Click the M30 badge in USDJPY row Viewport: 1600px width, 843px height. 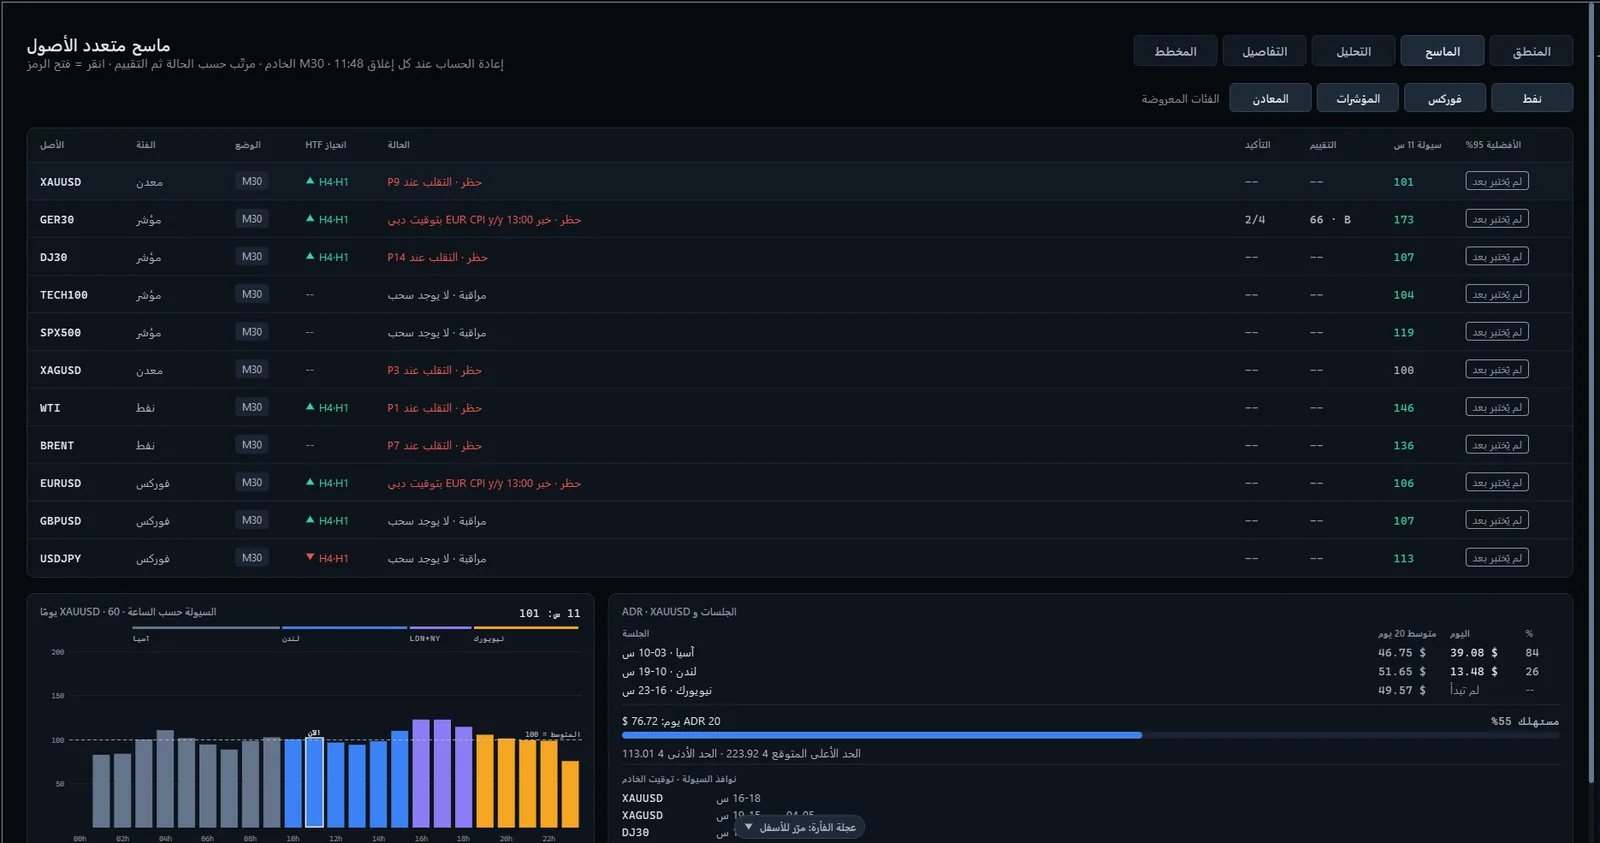coord(252,558)
